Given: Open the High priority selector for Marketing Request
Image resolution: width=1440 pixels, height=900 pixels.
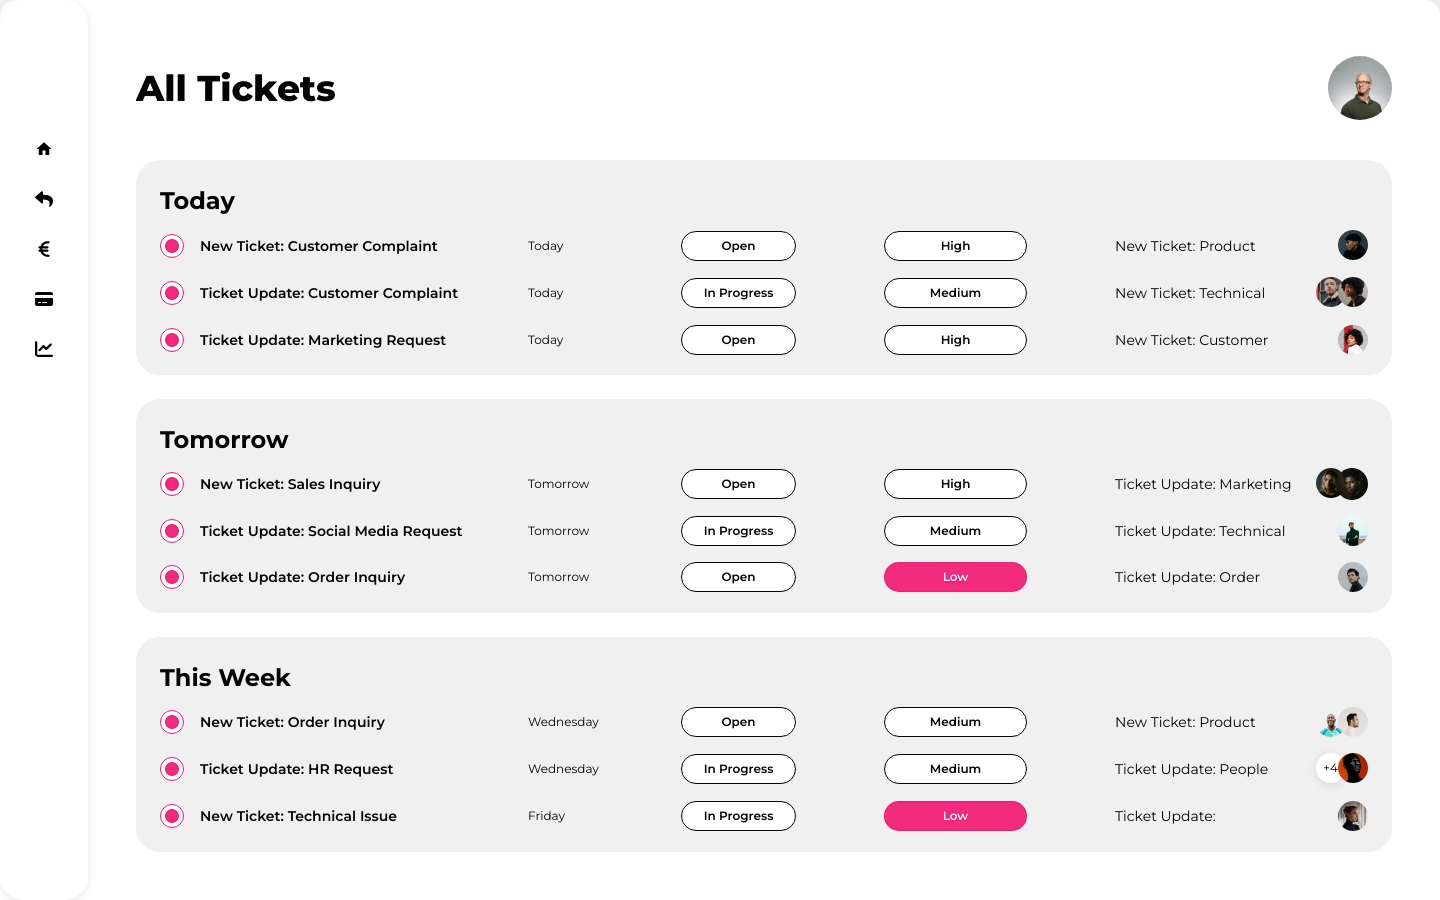Looking at the screenshot, I should click(x=955, y=340).
